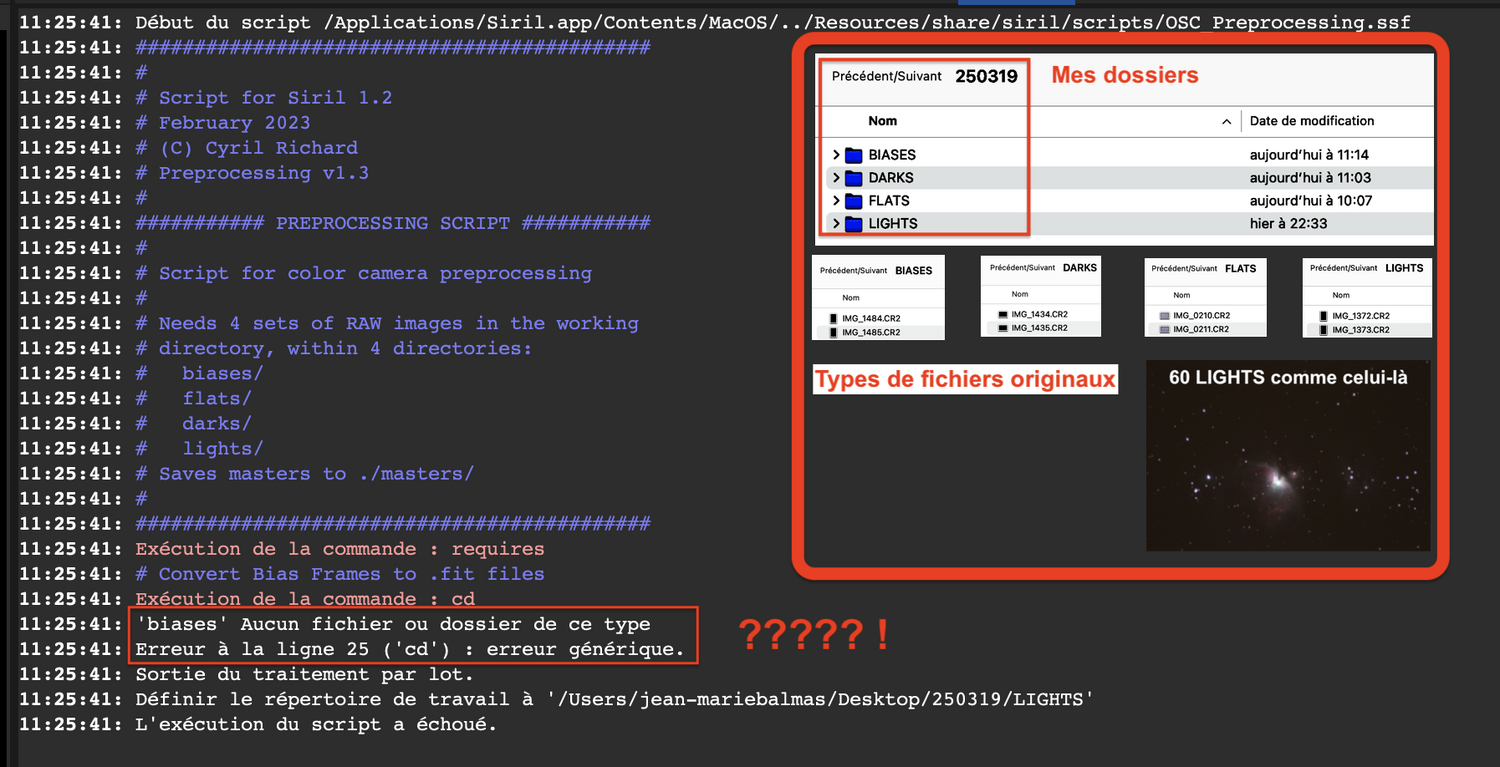
Task: Click the file icon beside IMG_1484.CR2
Action: click(833, 319)
